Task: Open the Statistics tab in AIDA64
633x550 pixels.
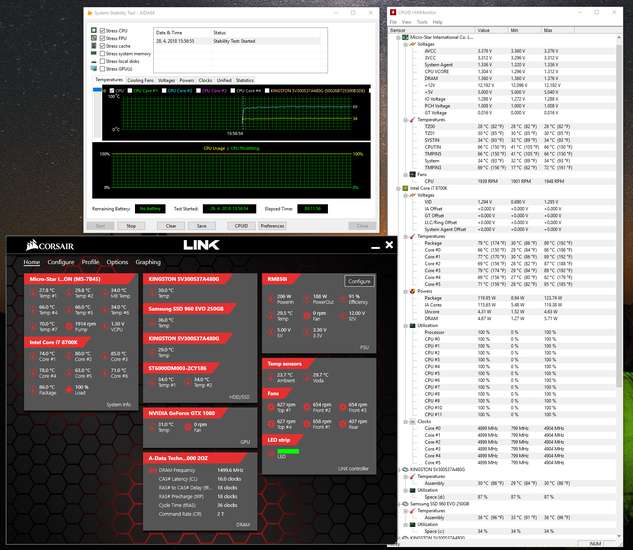Action: click(245, 80)
